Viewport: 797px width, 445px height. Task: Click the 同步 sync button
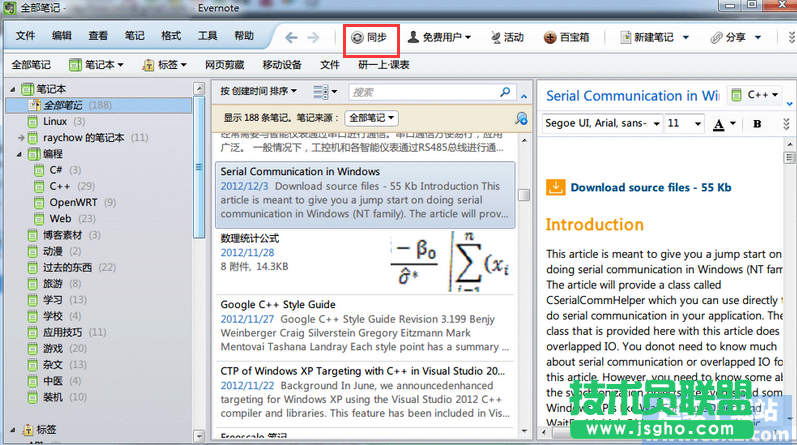(369, 38)
